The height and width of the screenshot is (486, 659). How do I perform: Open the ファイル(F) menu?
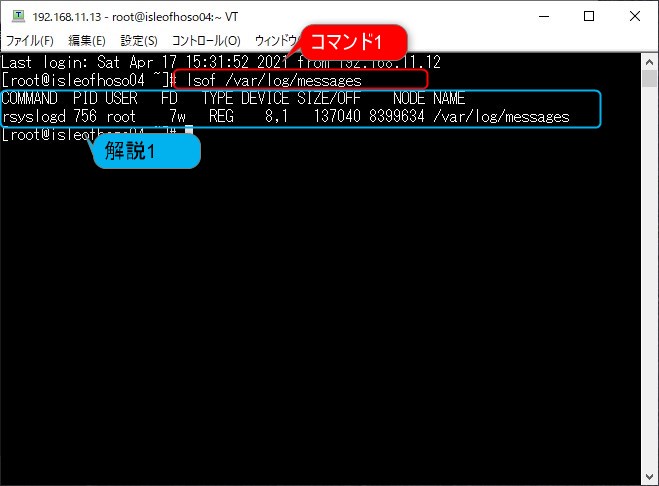(29, 40)
